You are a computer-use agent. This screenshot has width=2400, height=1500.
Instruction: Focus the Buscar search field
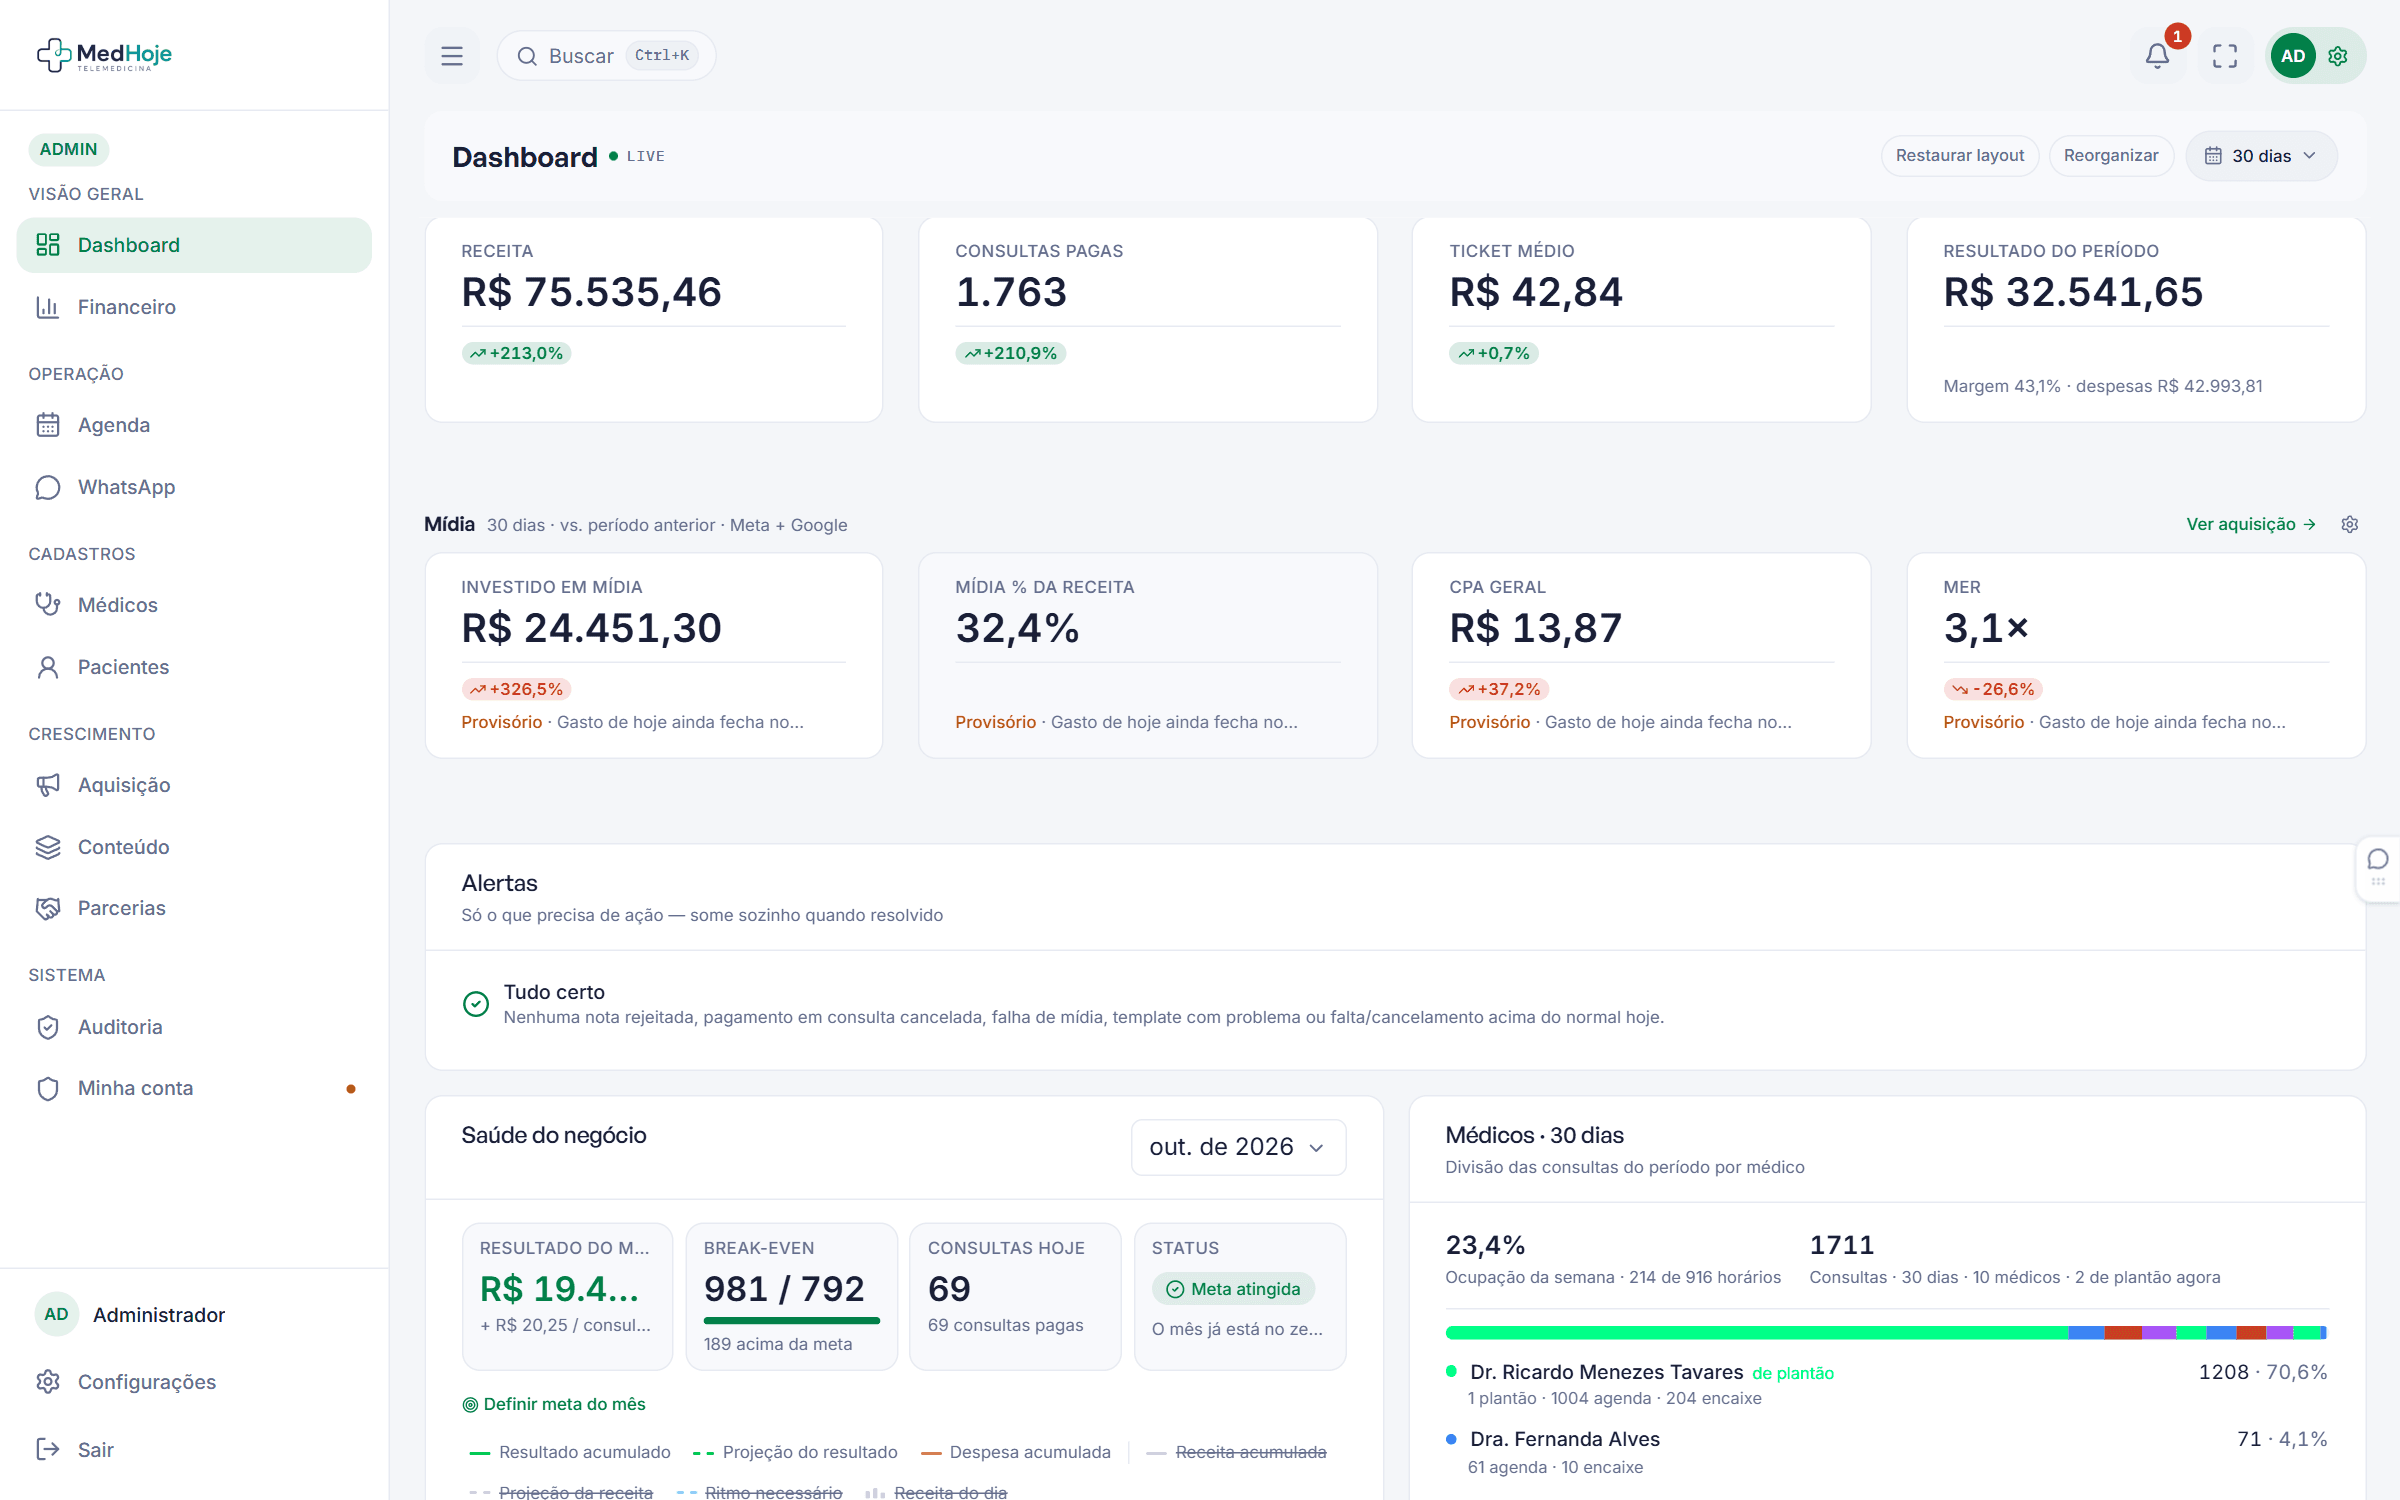(606, 56)
